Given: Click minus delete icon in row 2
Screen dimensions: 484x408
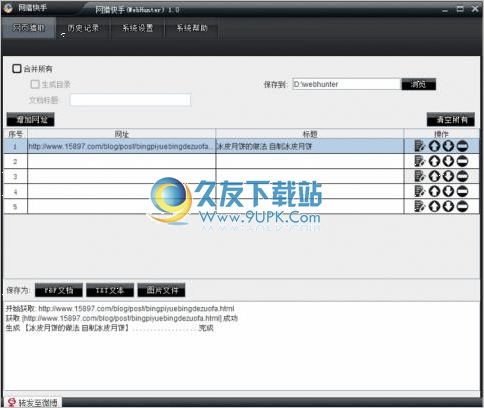Looking at the screenshot, I should coord(462,161).
